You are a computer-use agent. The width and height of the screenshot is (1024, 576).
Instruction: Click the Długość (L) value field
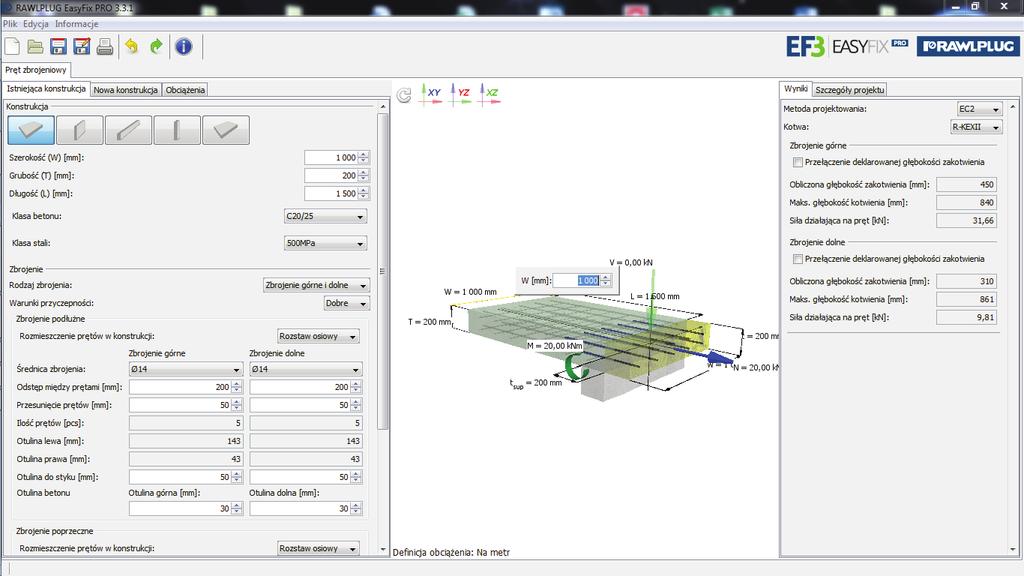(331, 194)
